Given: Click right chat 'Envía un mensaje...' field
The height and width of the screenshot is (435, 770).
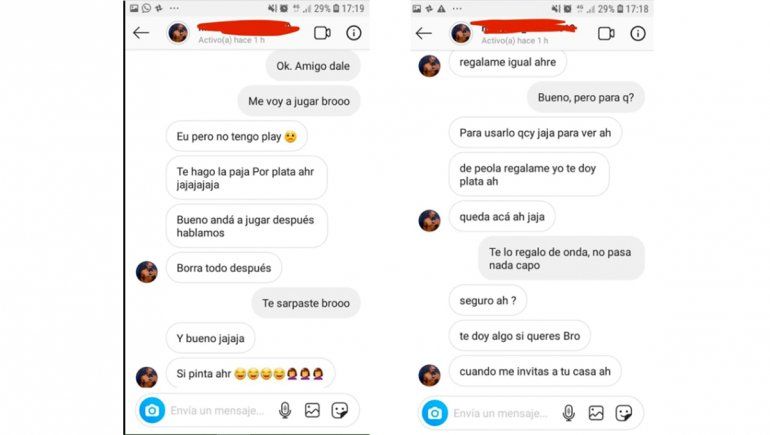Looking at the screenshot, I should [500, 413].
